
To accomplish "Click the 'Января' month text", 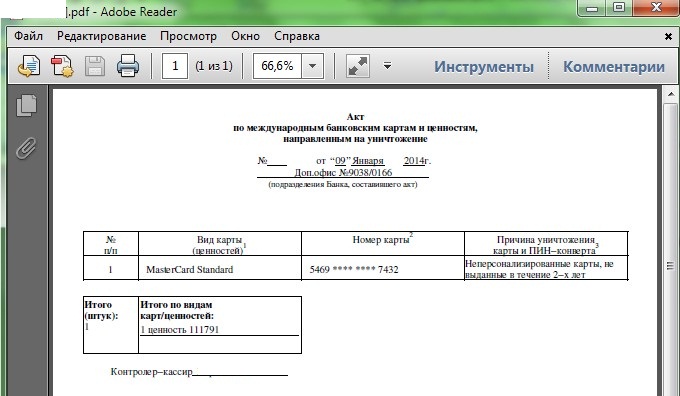I will tap(368, 161).
